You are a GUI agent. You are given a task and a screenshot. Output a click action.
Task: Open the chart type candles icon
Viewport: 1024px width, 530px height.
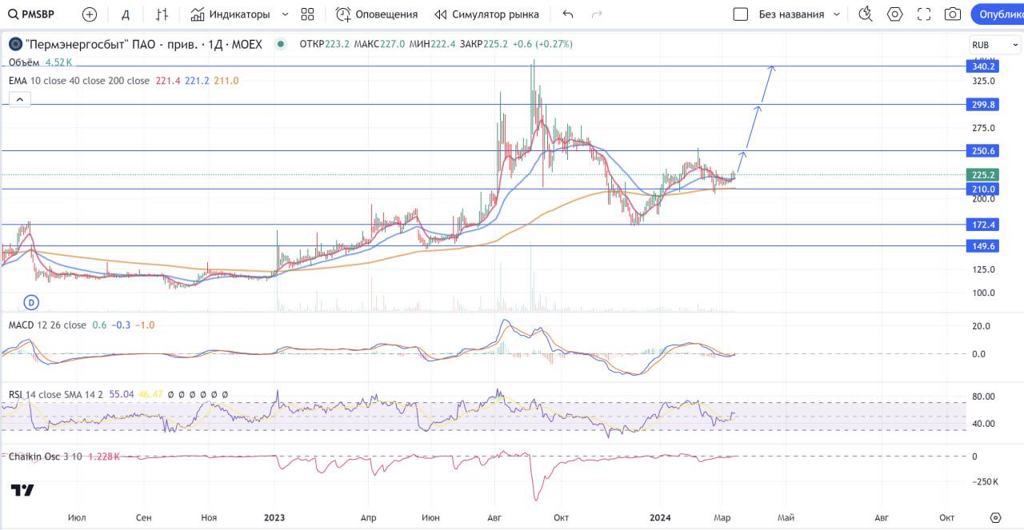pos(161,15)
